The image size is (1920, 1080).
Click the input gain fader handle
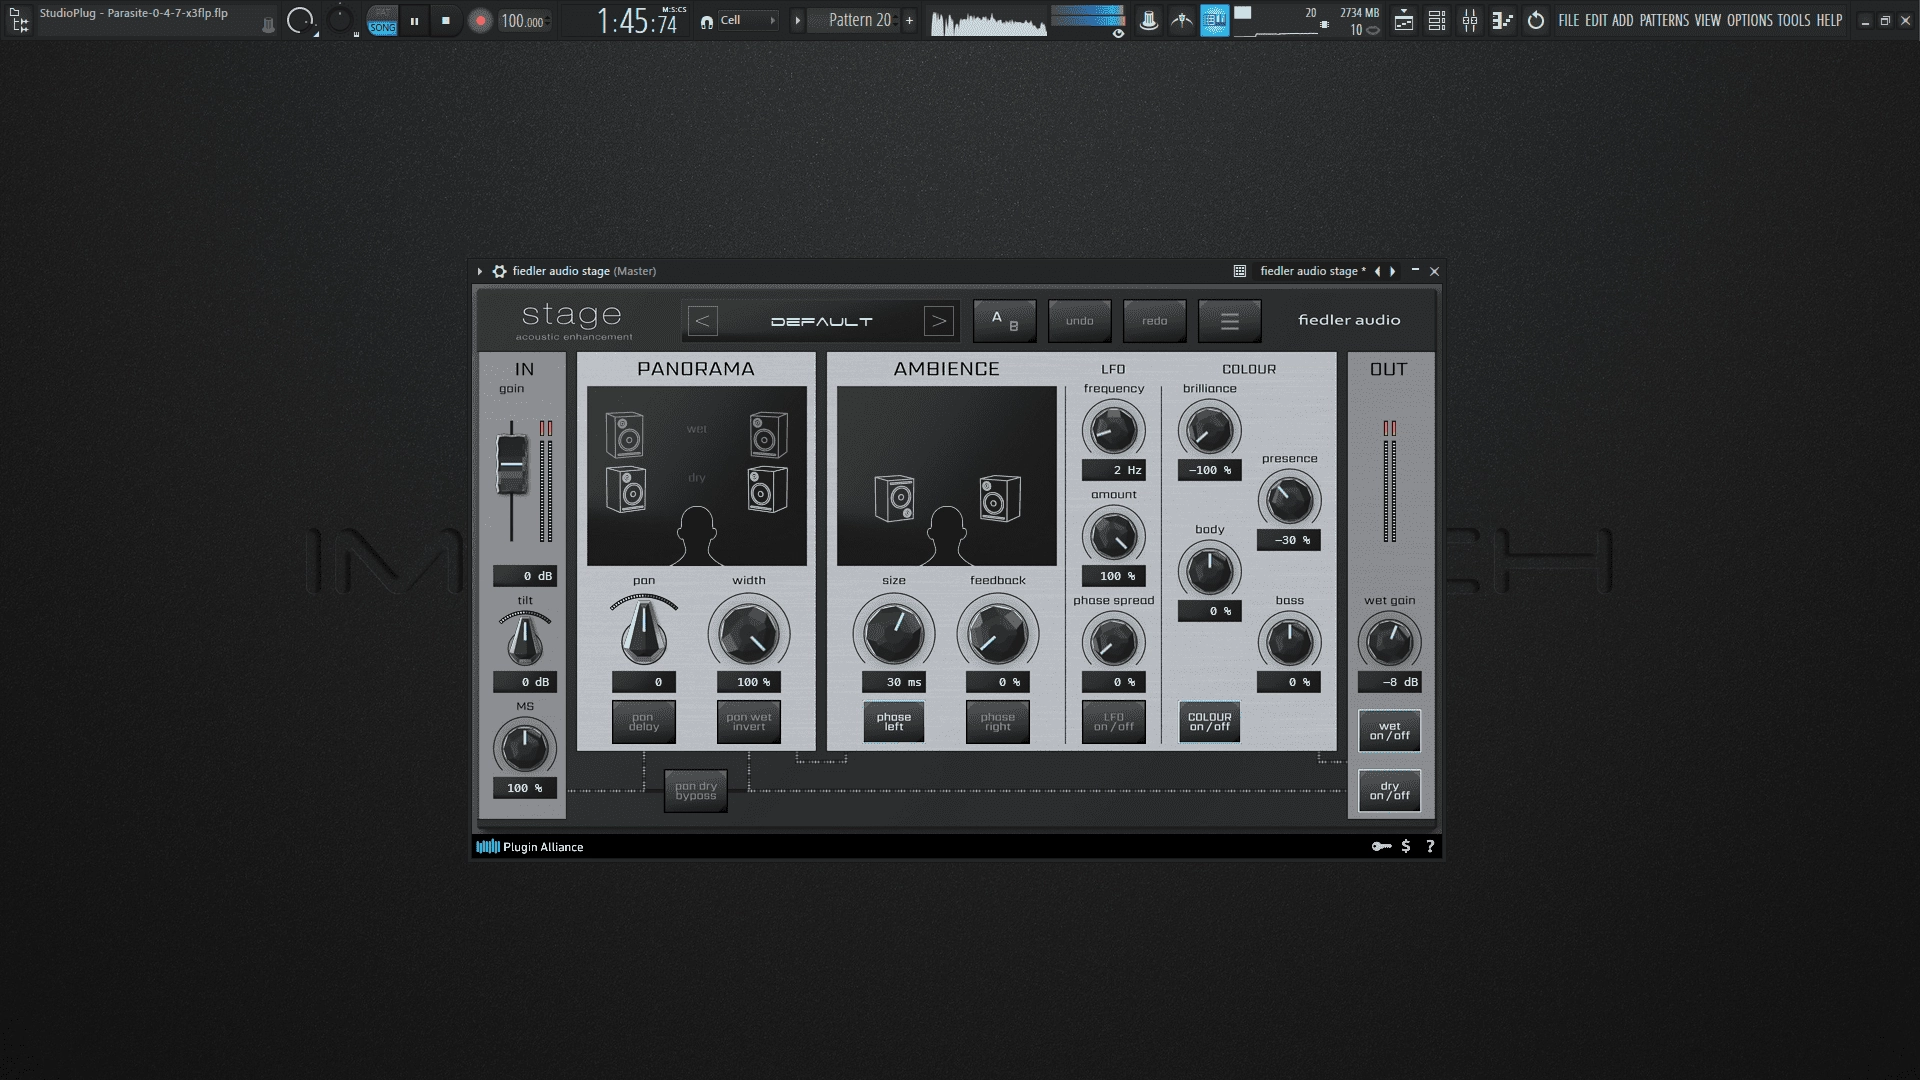[512, 465]
